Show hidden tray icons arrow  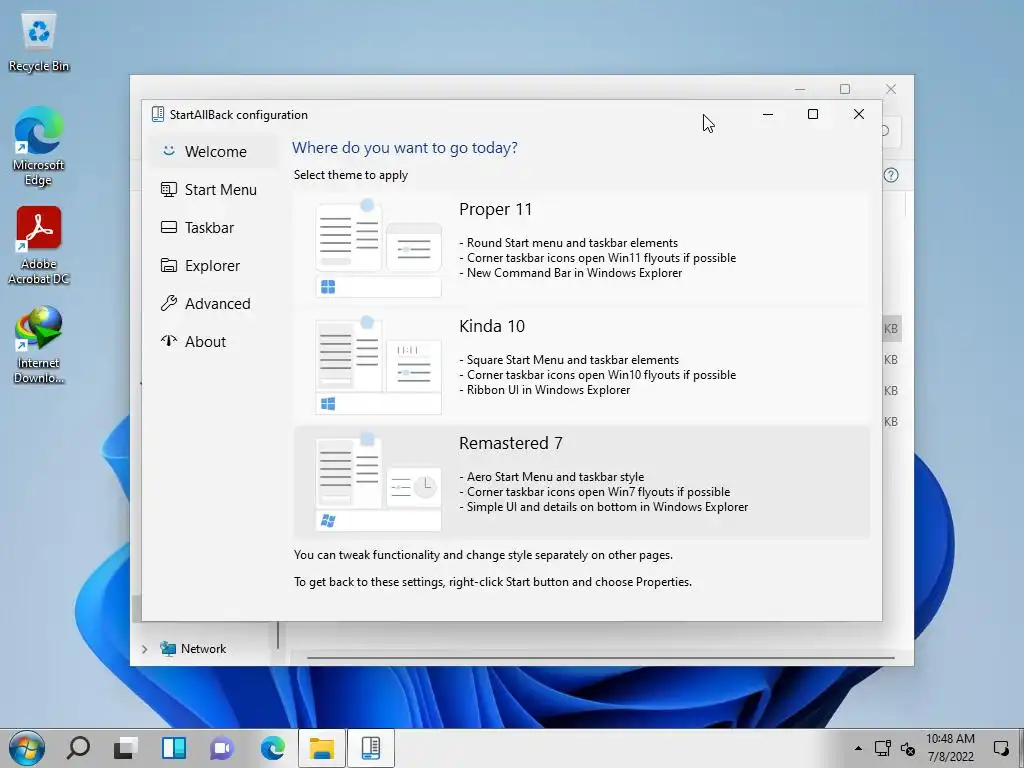(858, 748)
